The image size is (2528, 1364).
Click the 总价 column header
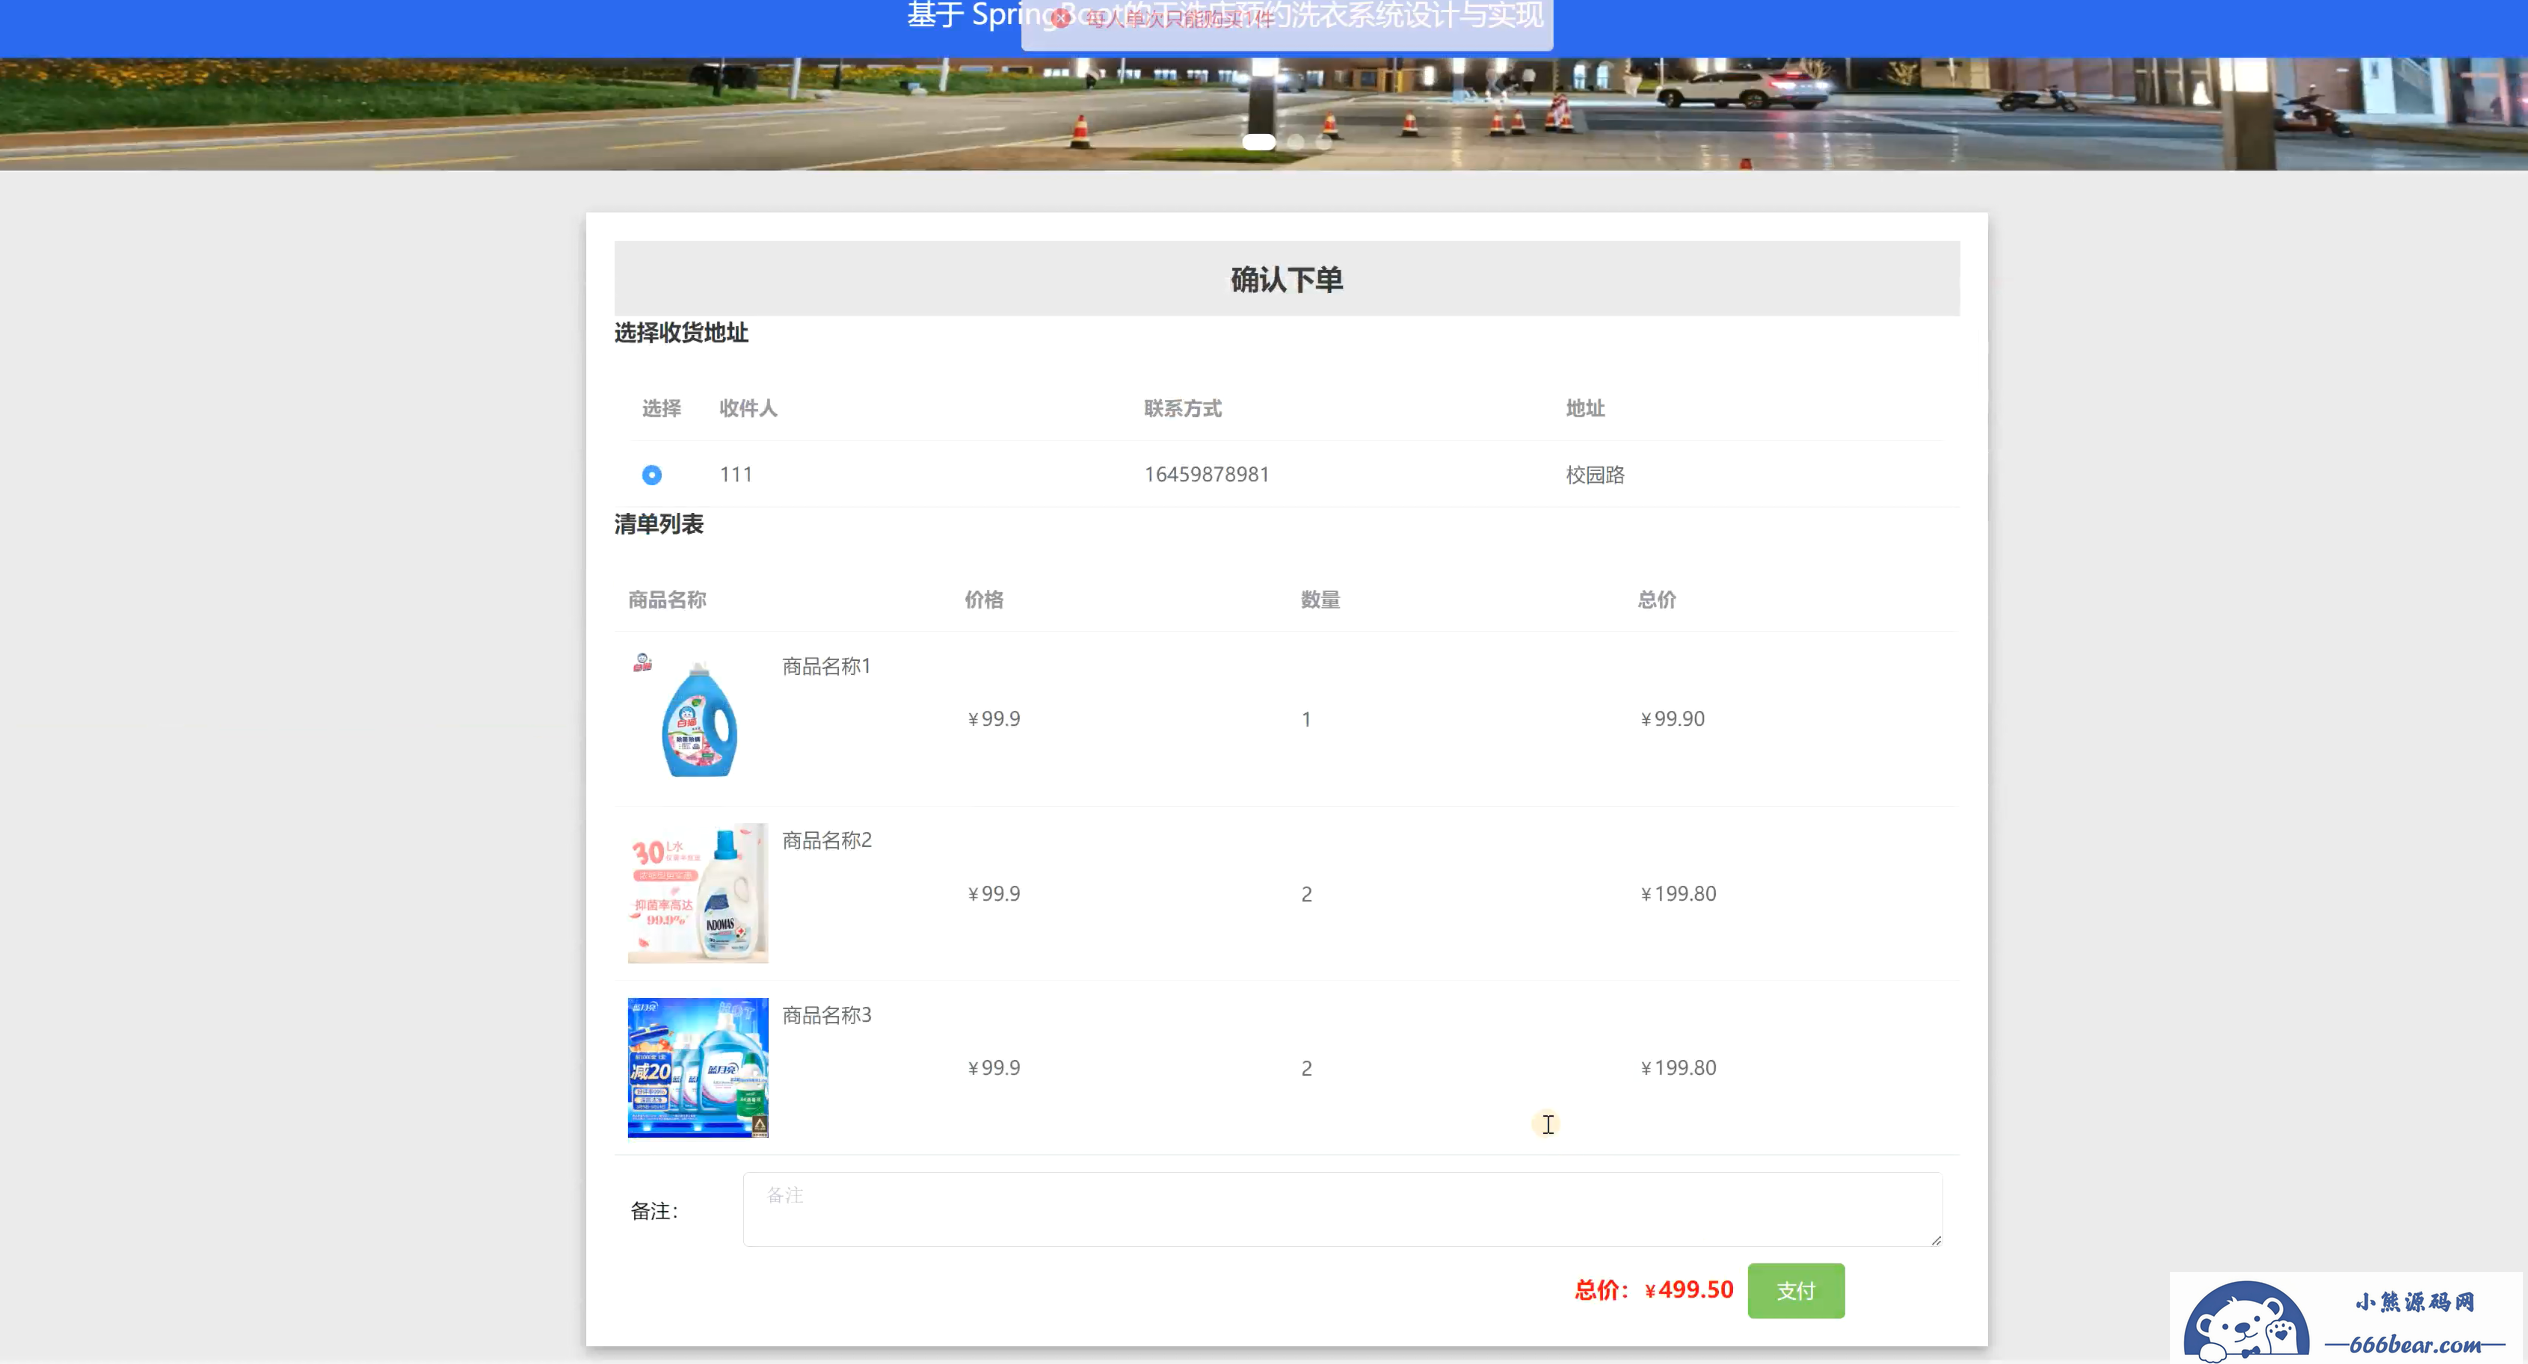pyautogui.click(x=1657, y=600)
